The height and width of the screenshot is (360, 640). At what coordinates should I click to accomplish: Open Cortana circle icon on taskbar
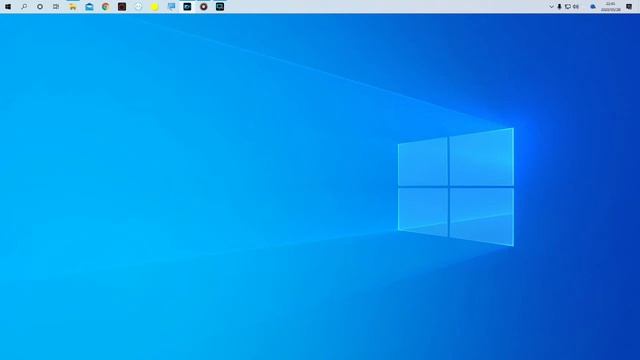click(x=40, y=7)
